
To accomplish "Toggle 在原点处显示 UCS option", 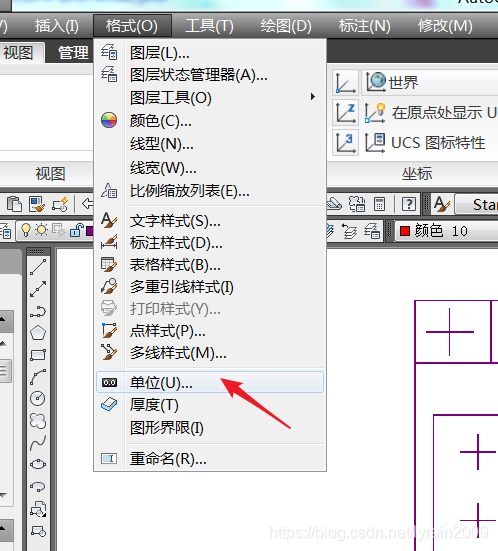I will tap(430, 113).
